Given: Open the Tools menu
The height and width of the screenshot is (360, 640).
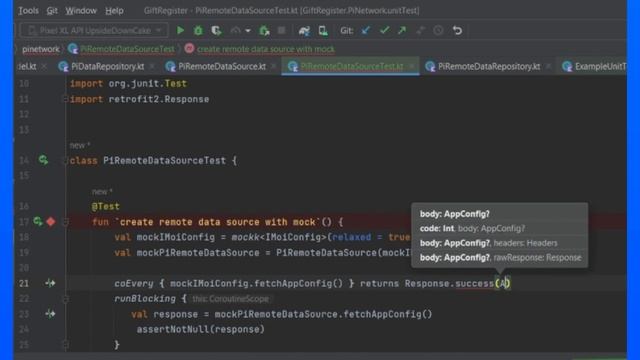Looking at the screenshot, I should tap(28, 11).
